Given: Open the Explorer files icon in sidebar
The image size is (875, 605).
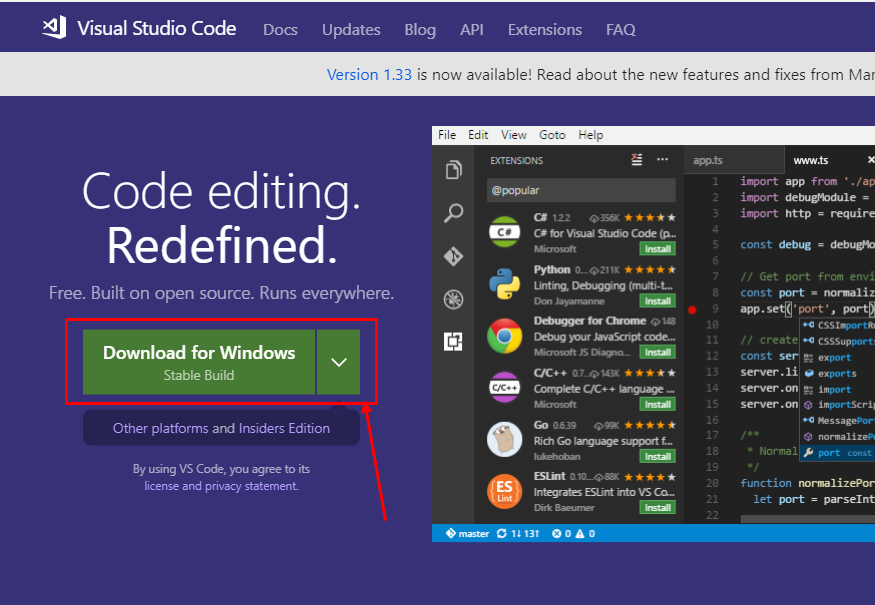Looking at the screenshot, I should point(453,170).
